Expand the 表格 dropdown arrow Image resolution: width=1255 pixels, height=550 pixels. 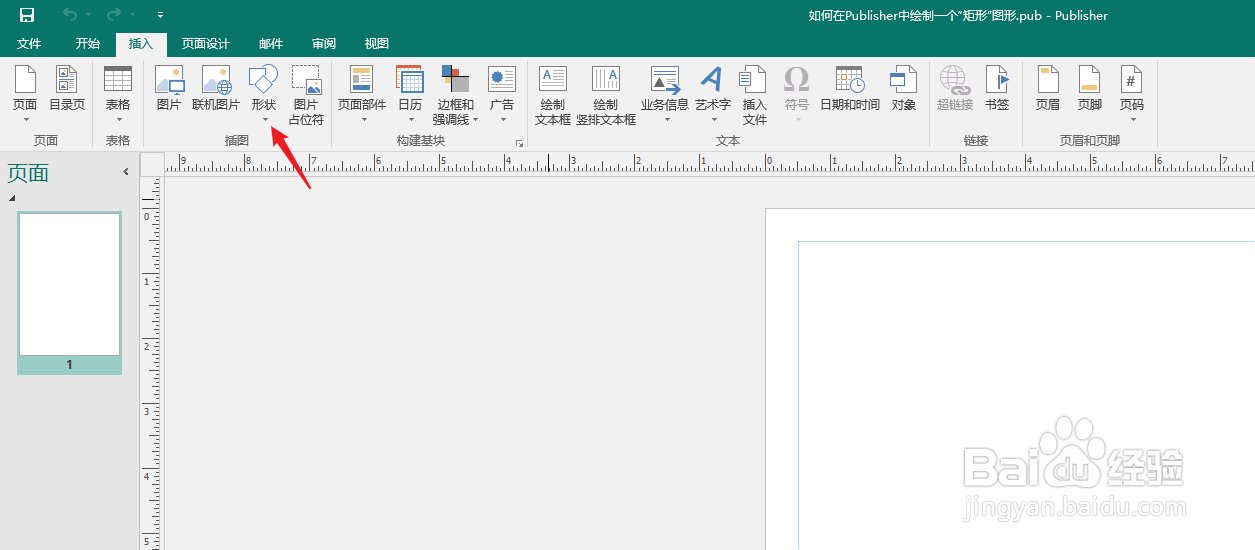click(118, 120)
